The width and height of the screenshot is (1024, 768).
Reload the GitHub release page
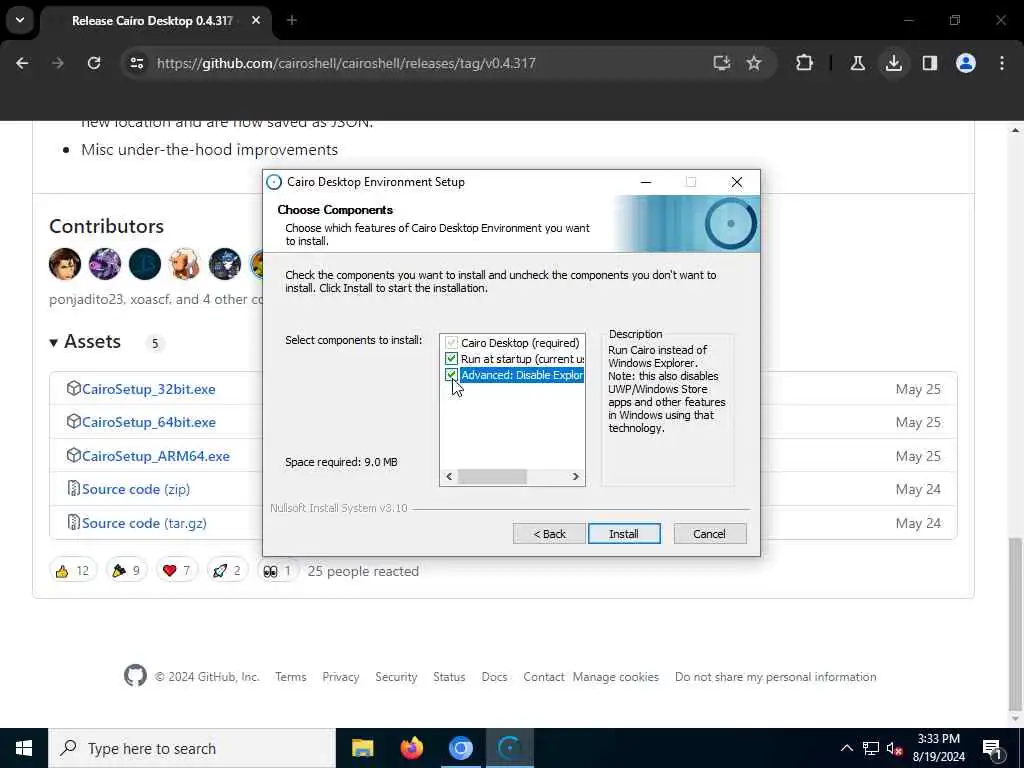coord(94,63)
